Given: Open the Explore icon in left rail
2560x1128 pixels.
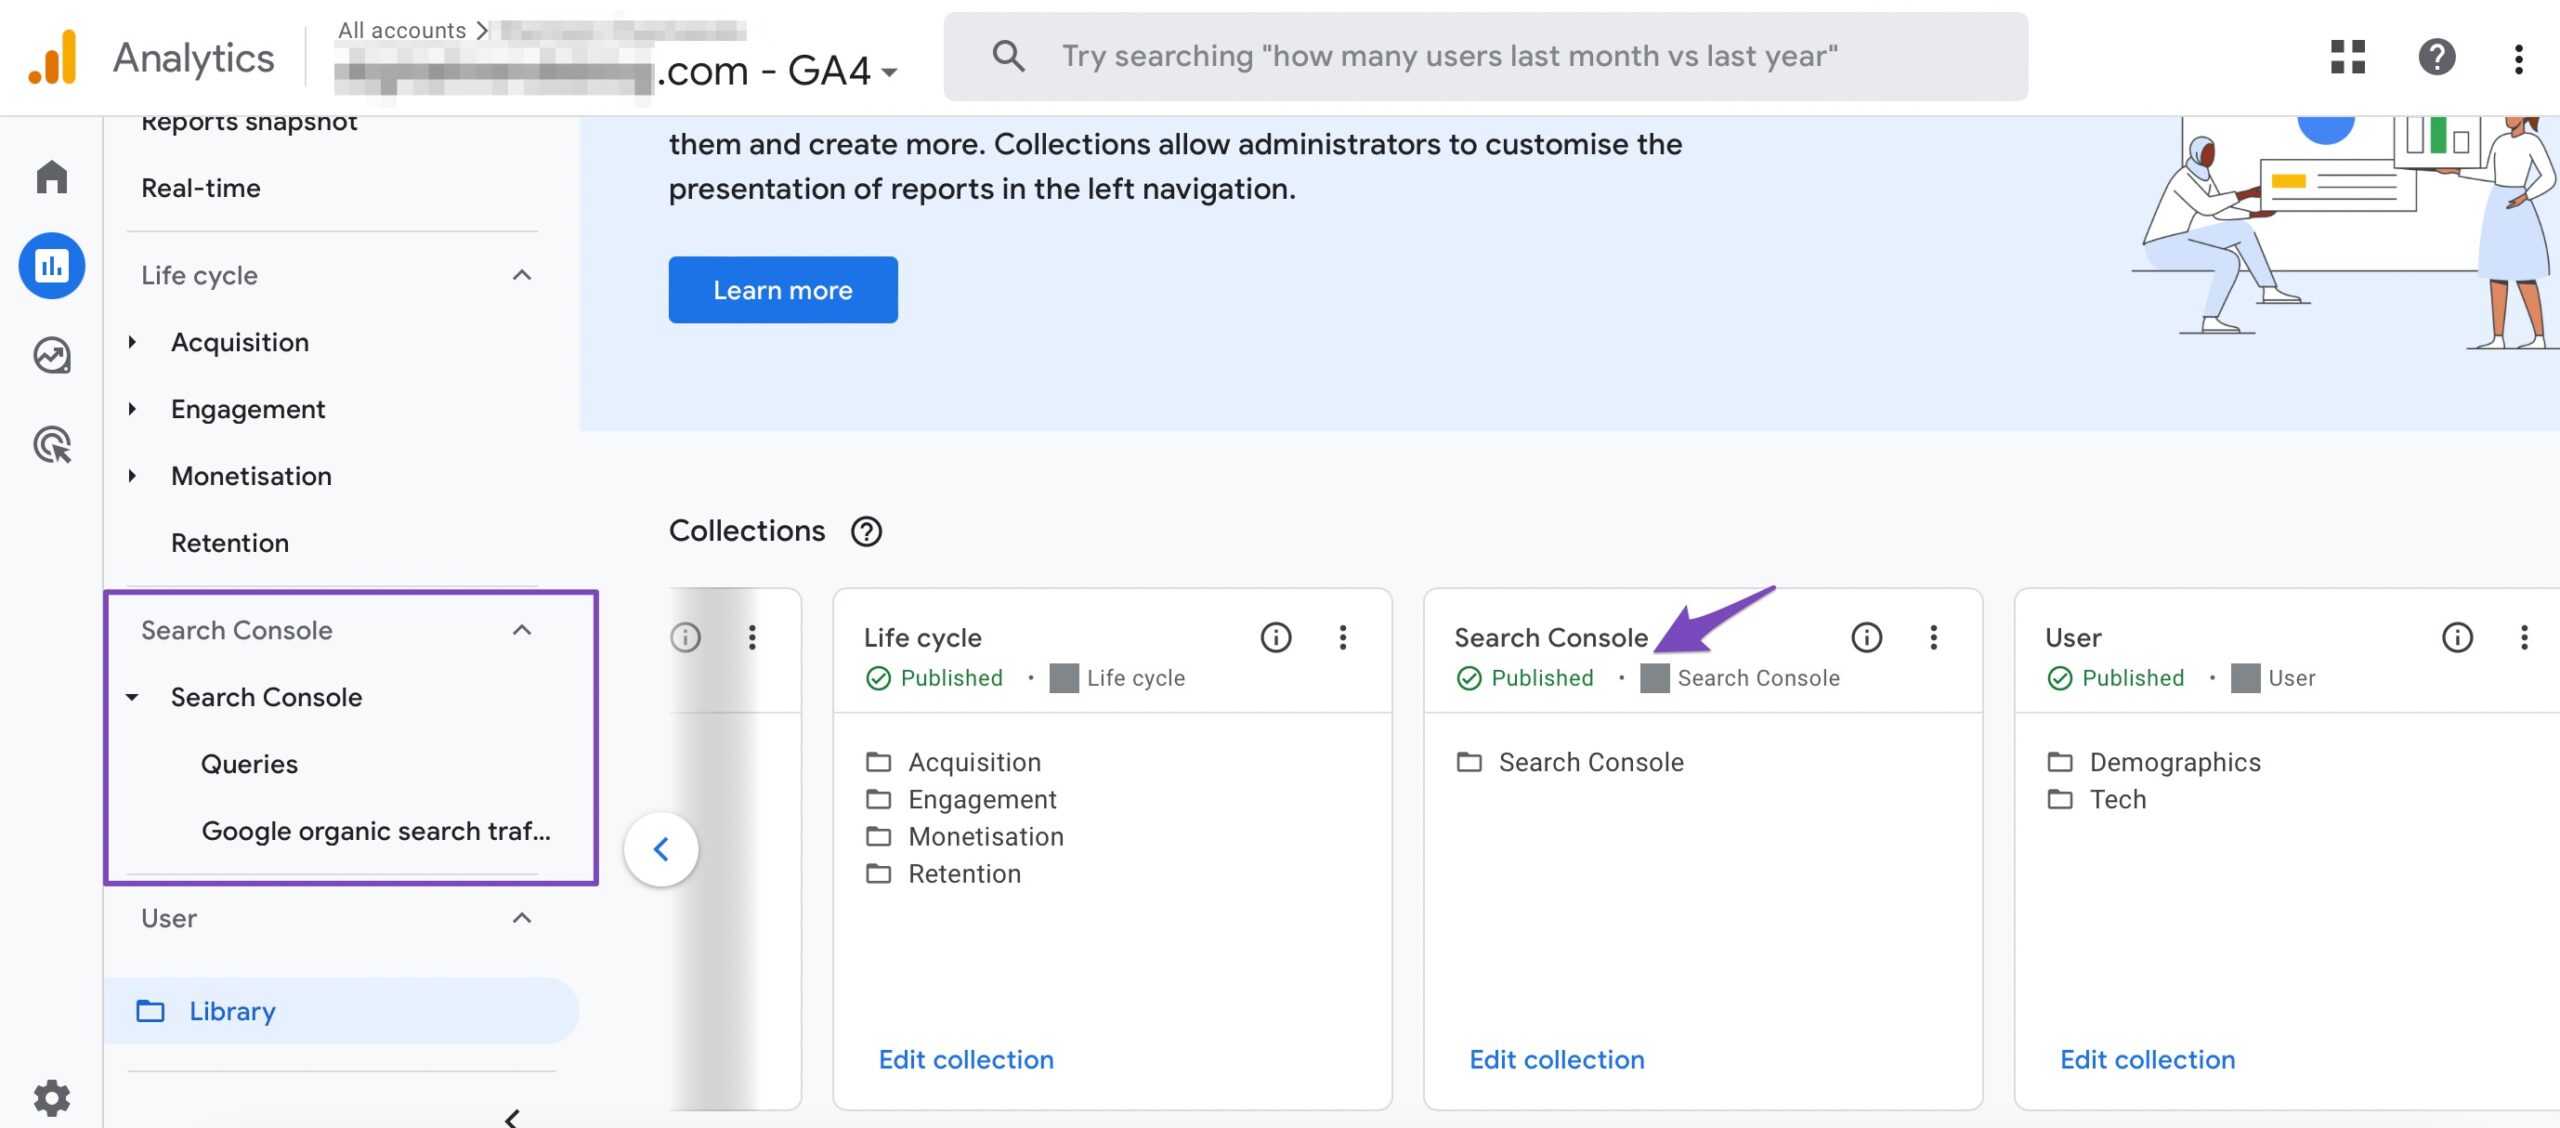Looking at the screenshot, I should [52, 355].
